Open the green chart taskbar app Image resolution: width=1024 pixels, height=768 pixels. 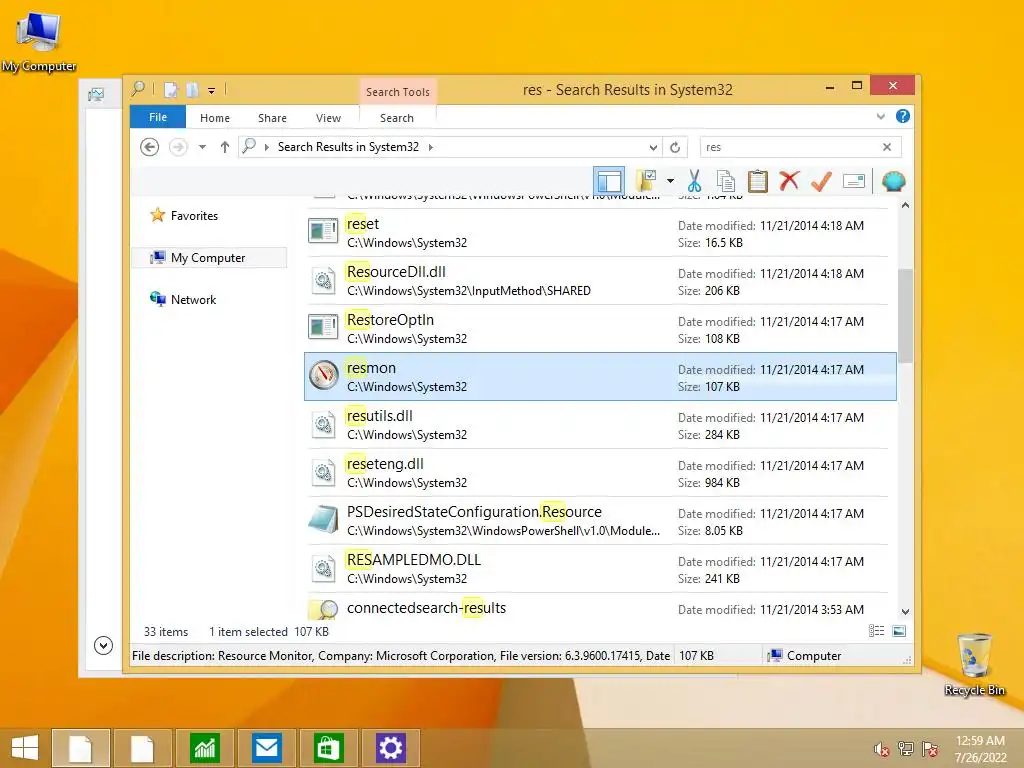pos(204,748)
